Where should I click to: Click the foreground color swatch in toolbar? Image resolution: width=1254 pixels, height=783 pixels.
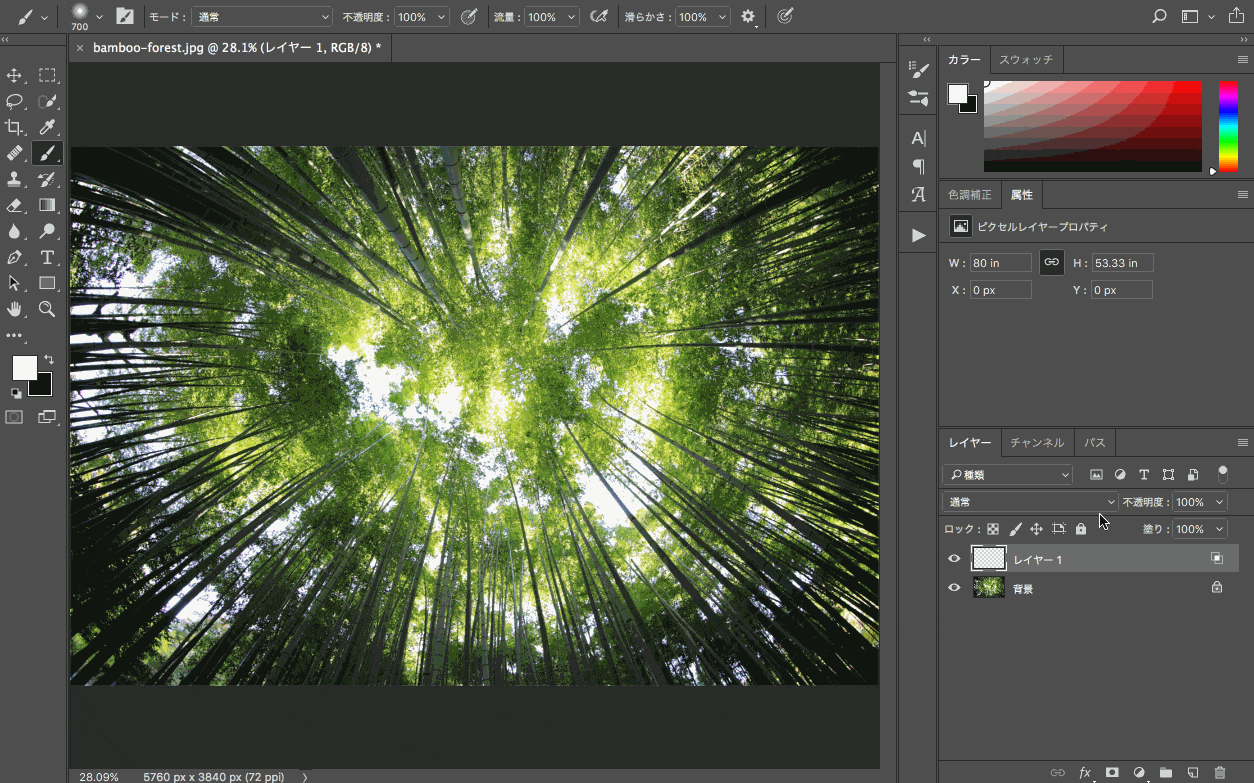pyautogui.click(x=24, y=368)
